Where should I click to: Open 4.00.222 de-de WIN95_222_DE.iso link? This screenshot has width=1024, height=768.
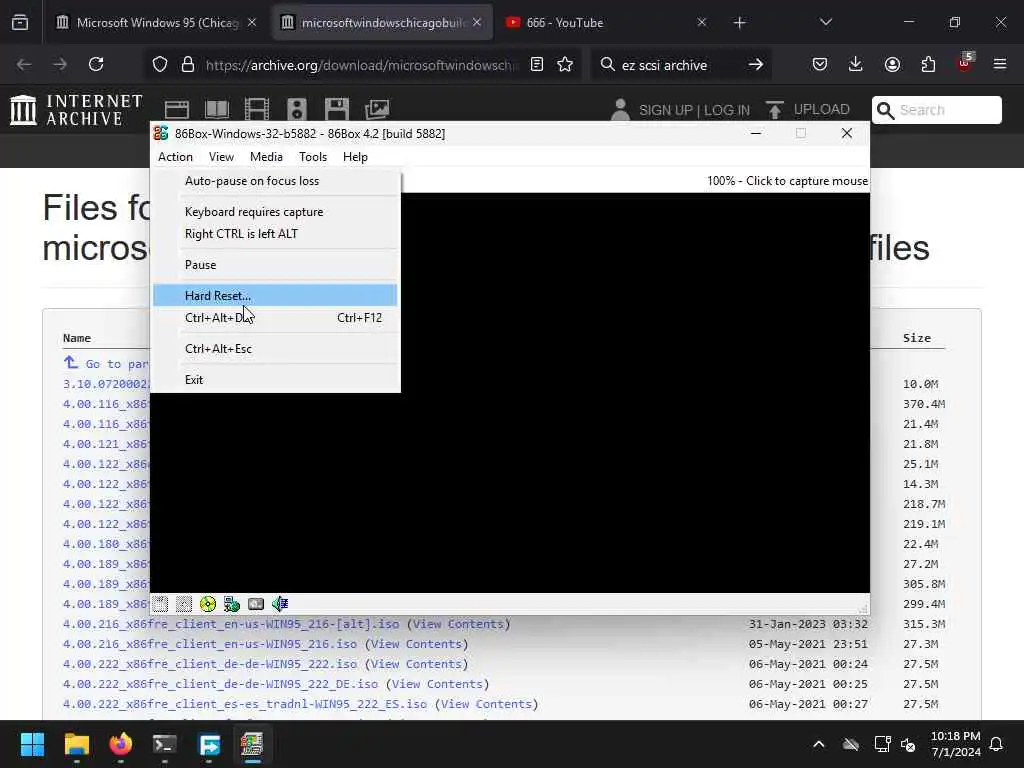tap(220, 684)
